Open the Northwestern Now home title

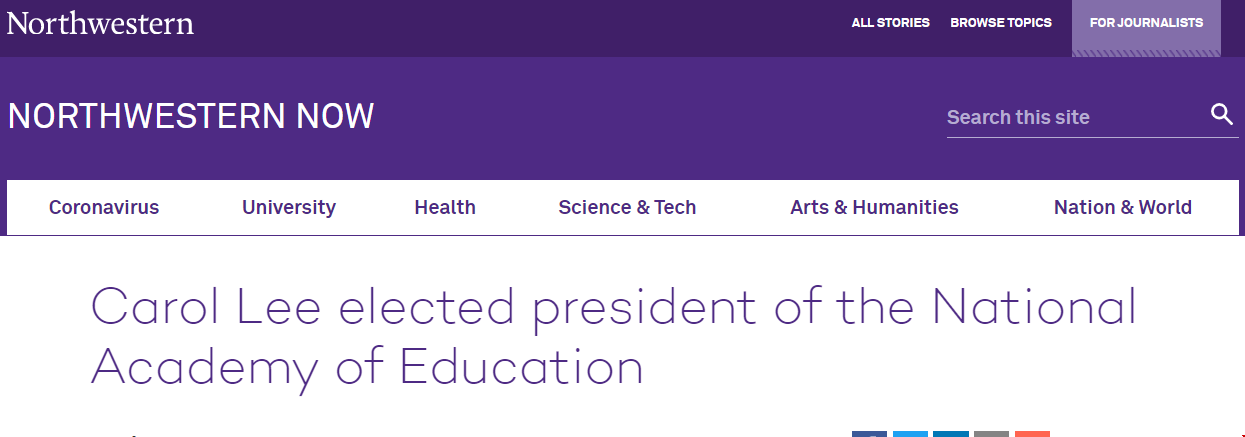pyautogui.click(x=191, y=117)
